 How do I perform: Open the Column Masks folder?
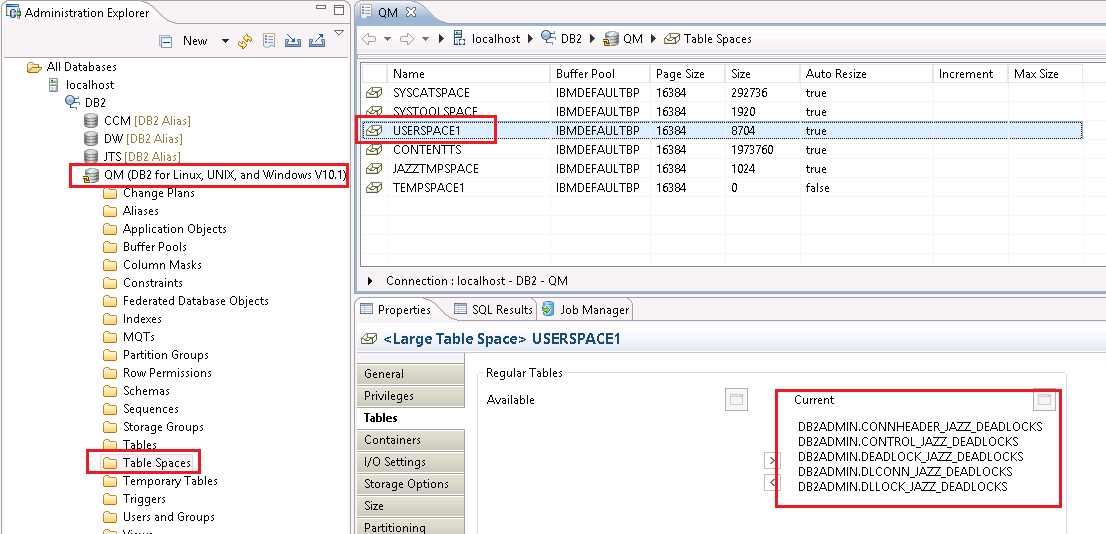(152, 265)
